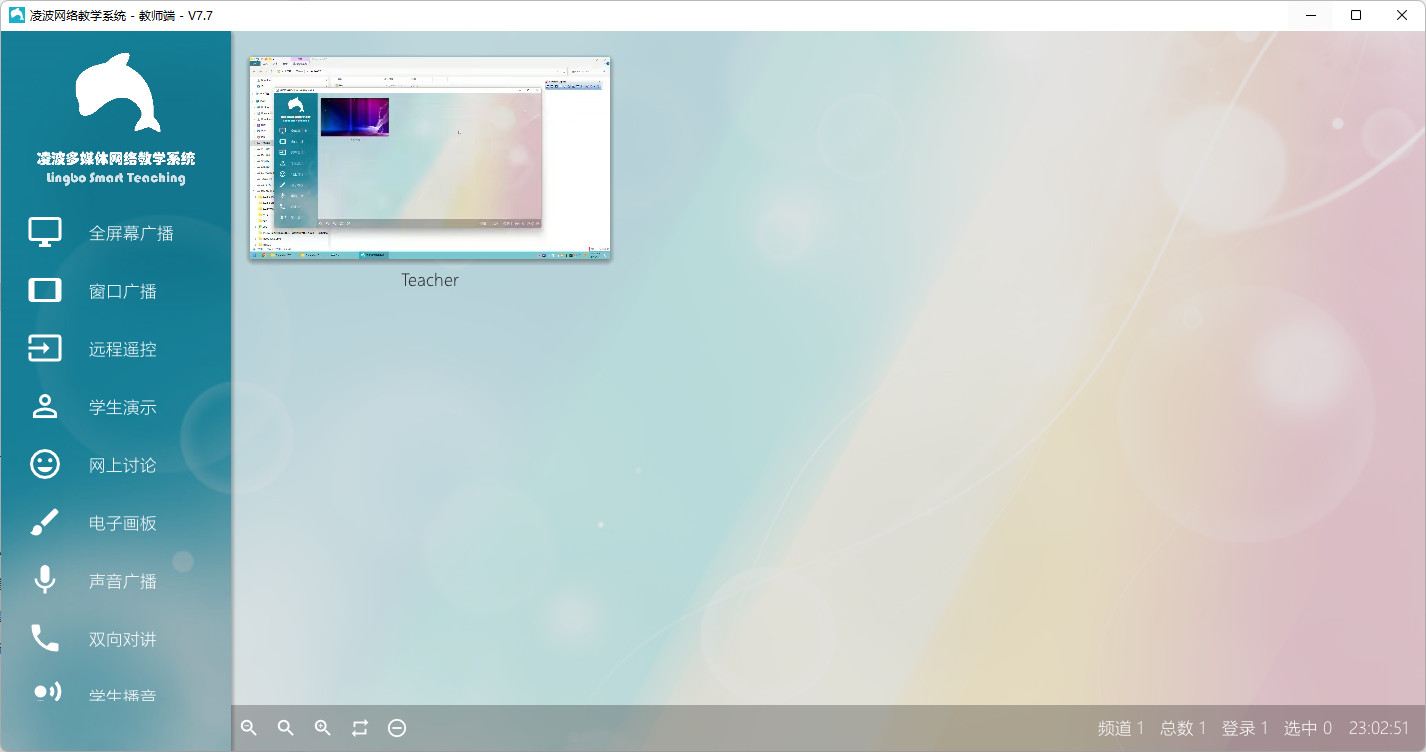Open the electronic whiteboard brush icon
1426x752 pixels.
pos(45,523)
